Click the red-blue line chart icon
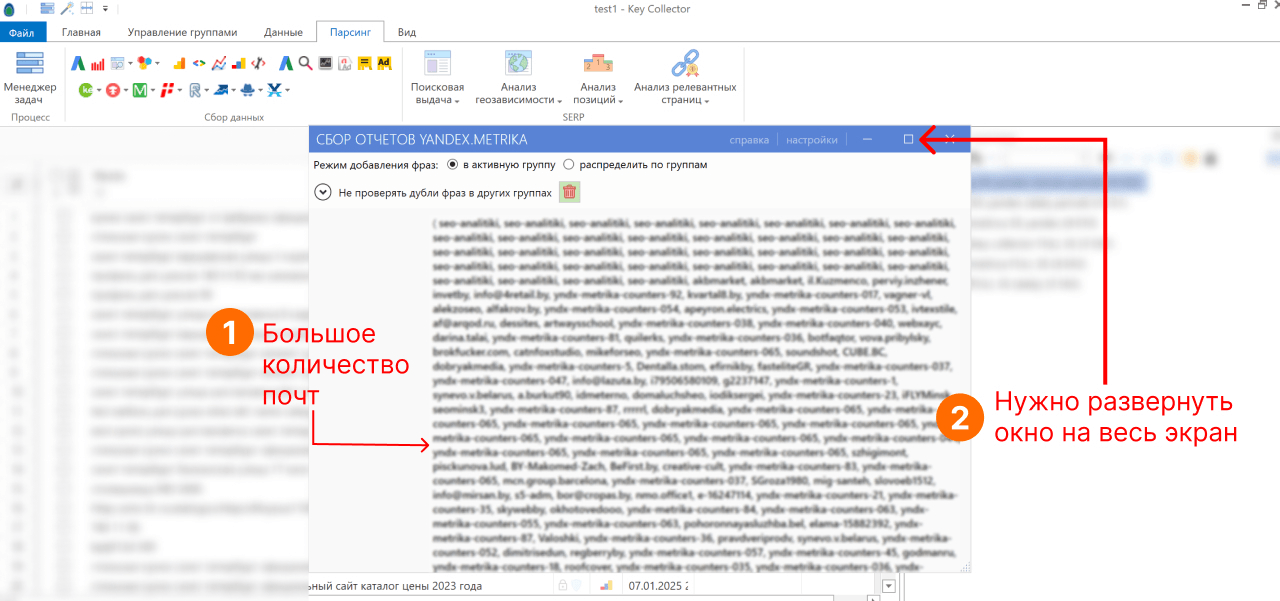 218,63
